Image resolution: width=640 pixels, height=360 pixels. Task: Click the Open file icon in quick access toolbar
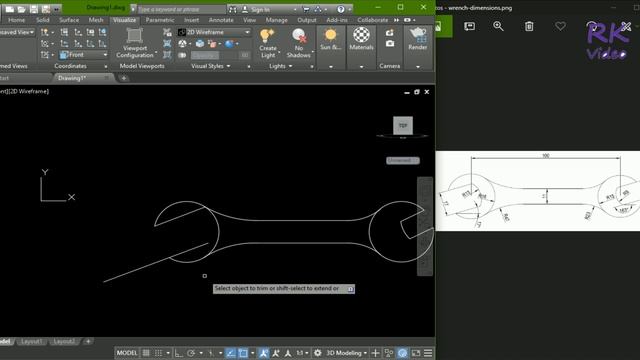[x=22, y=9]
